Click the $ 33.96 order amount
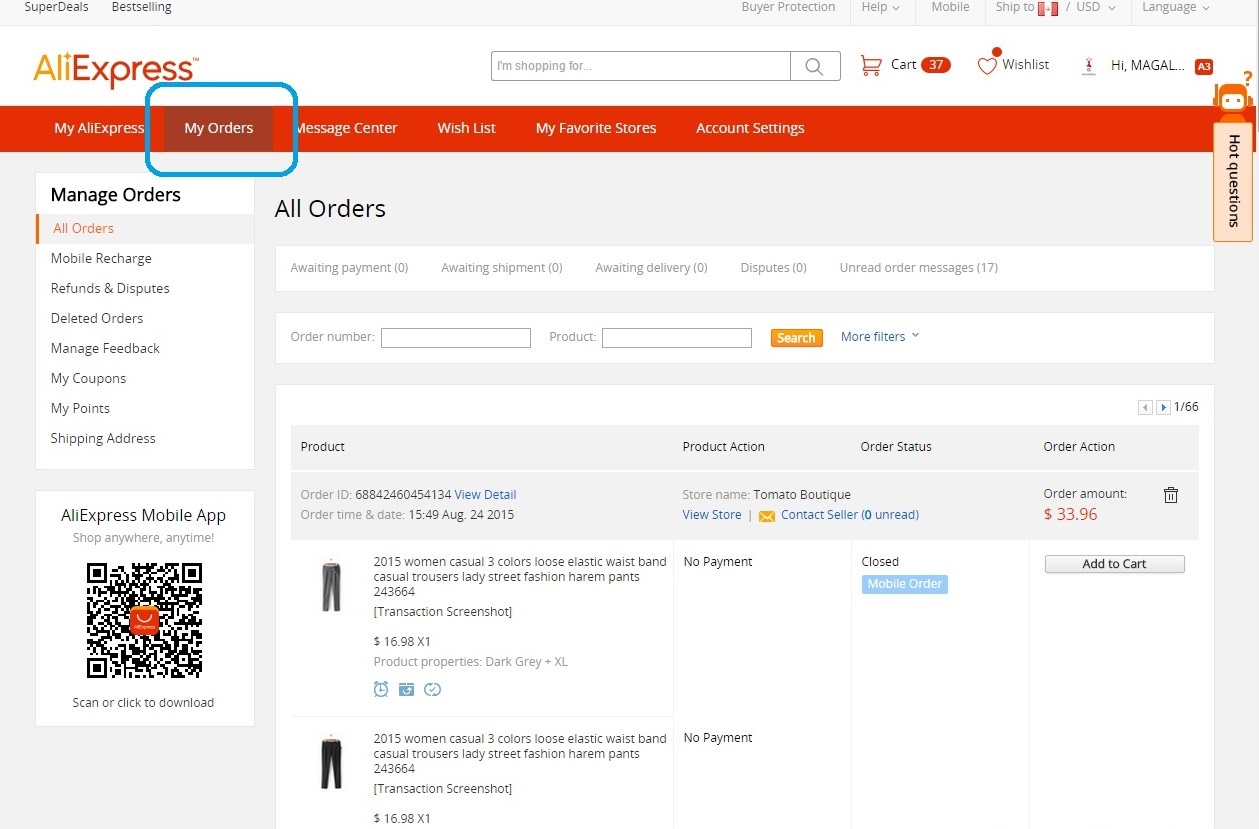Image resolution: width=1259 pixels, height=829 pixels. [1071, 515]
